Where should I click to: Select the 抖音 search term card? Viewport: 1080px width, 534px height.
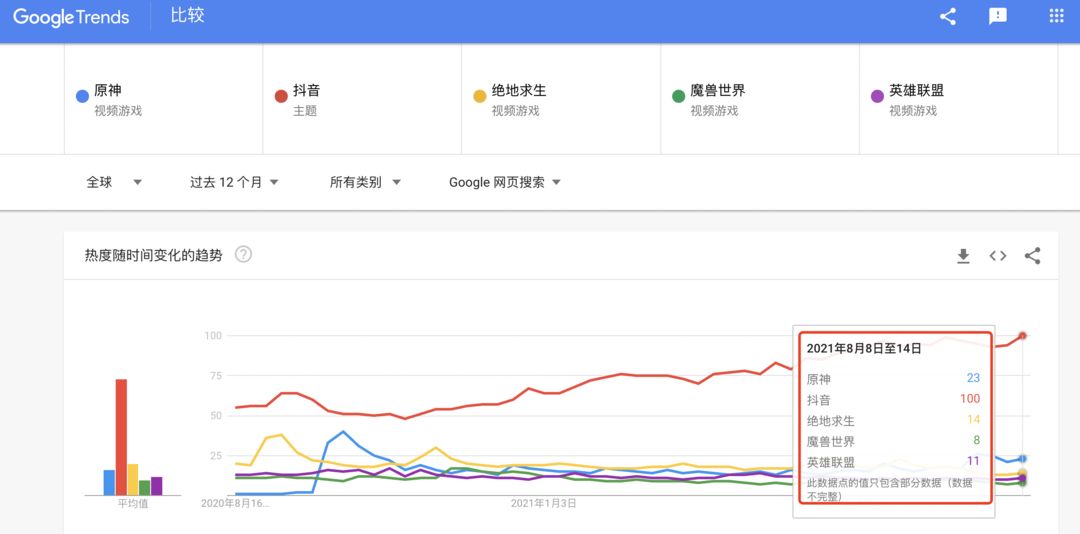[362, 99]
